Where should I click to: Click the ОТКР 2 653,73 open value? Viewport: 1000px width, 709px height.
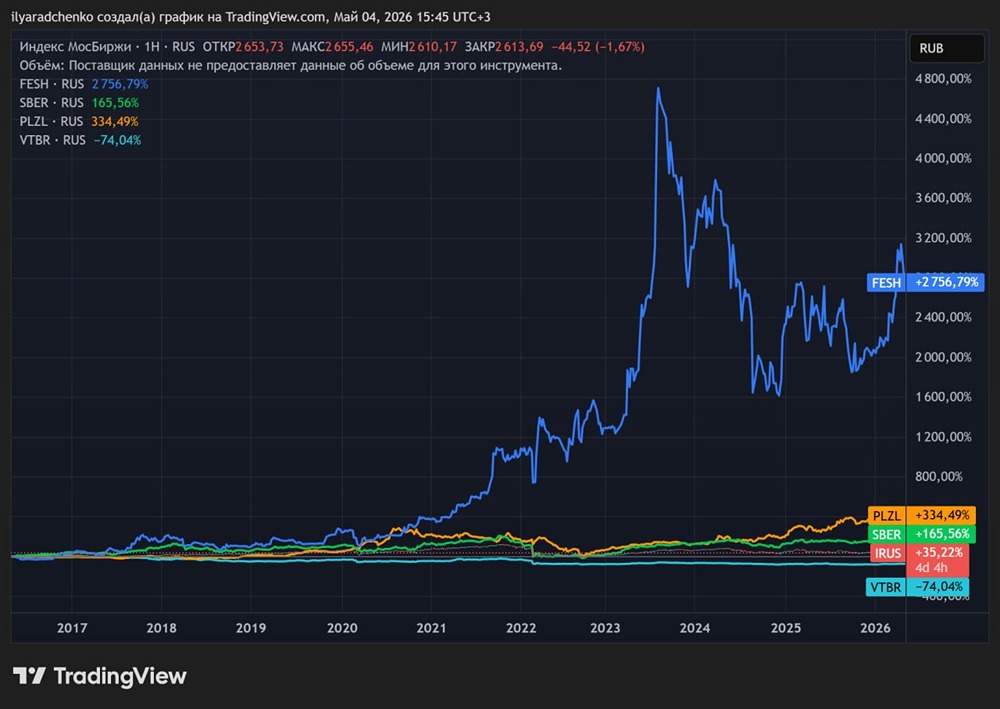tap(243, 47)
